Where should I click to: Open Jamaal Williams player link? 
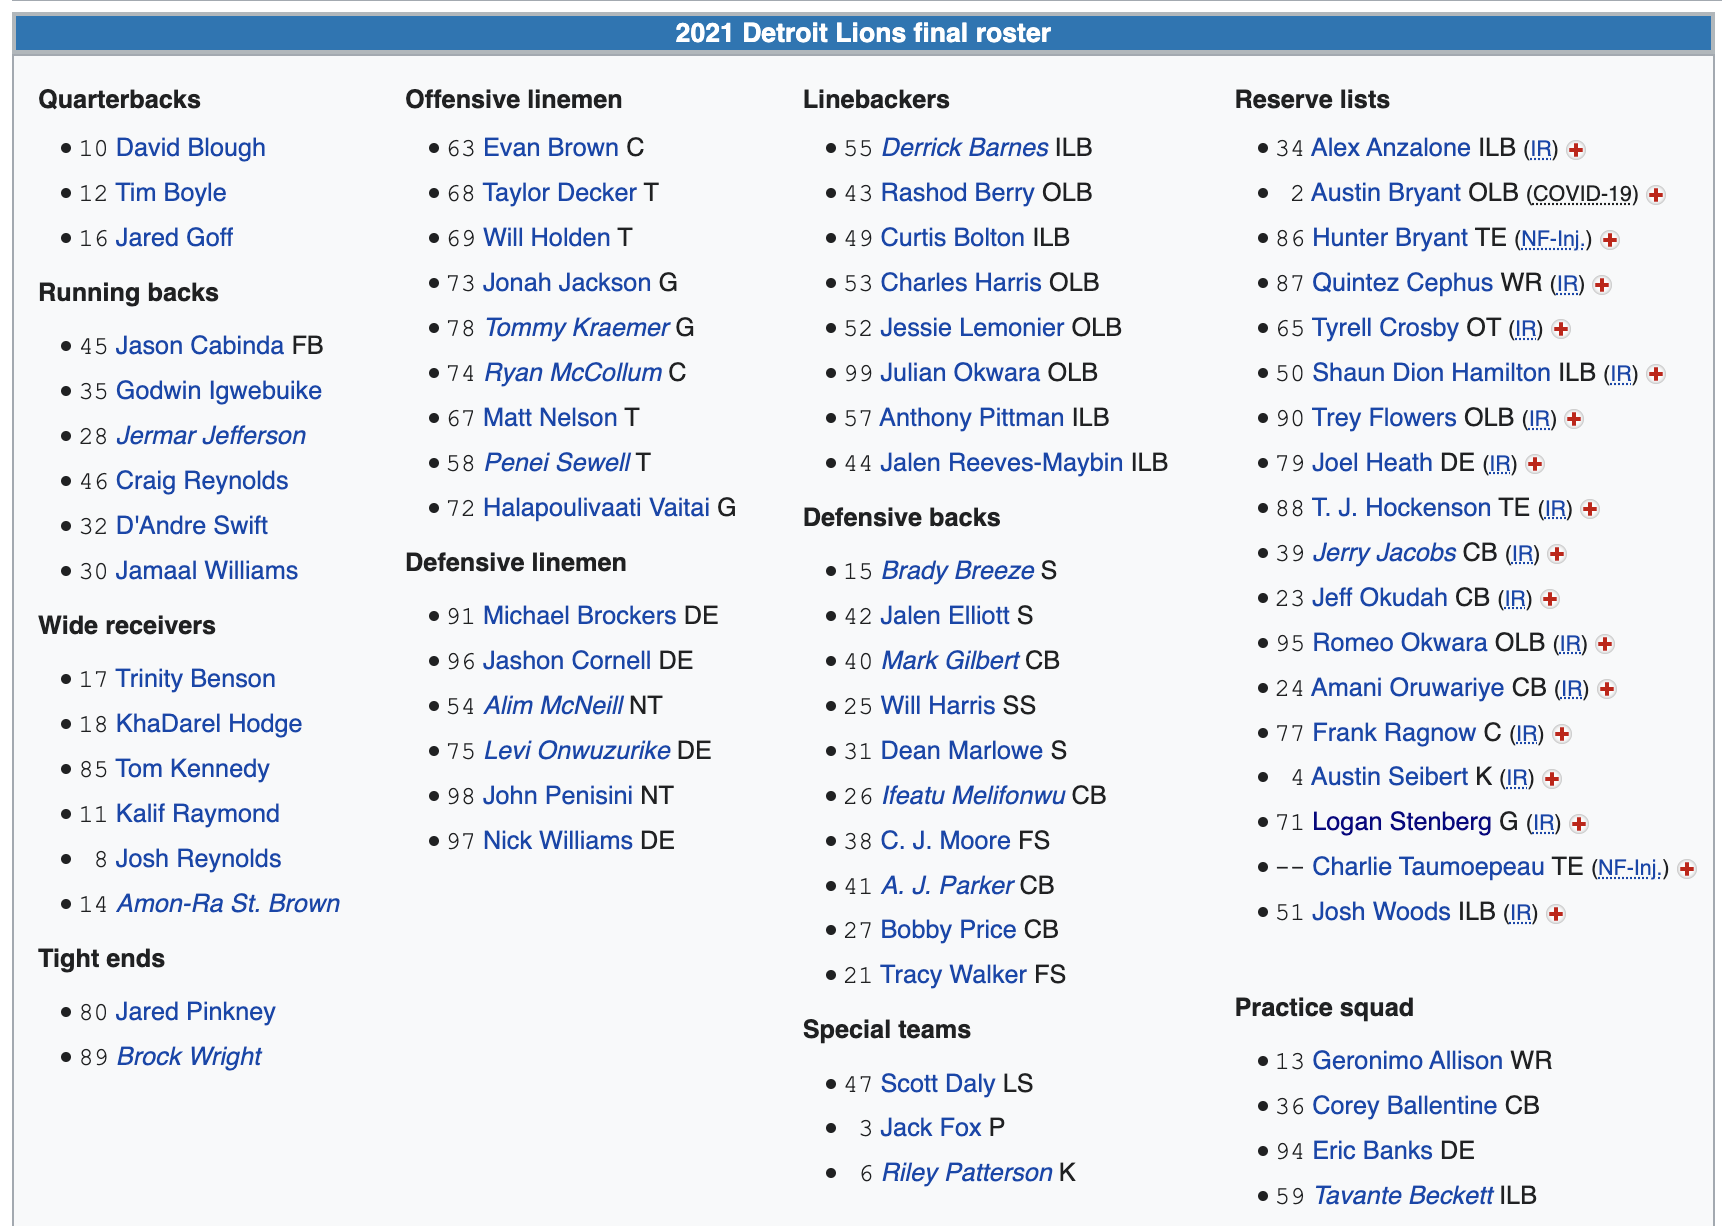[x=207, y=571]
